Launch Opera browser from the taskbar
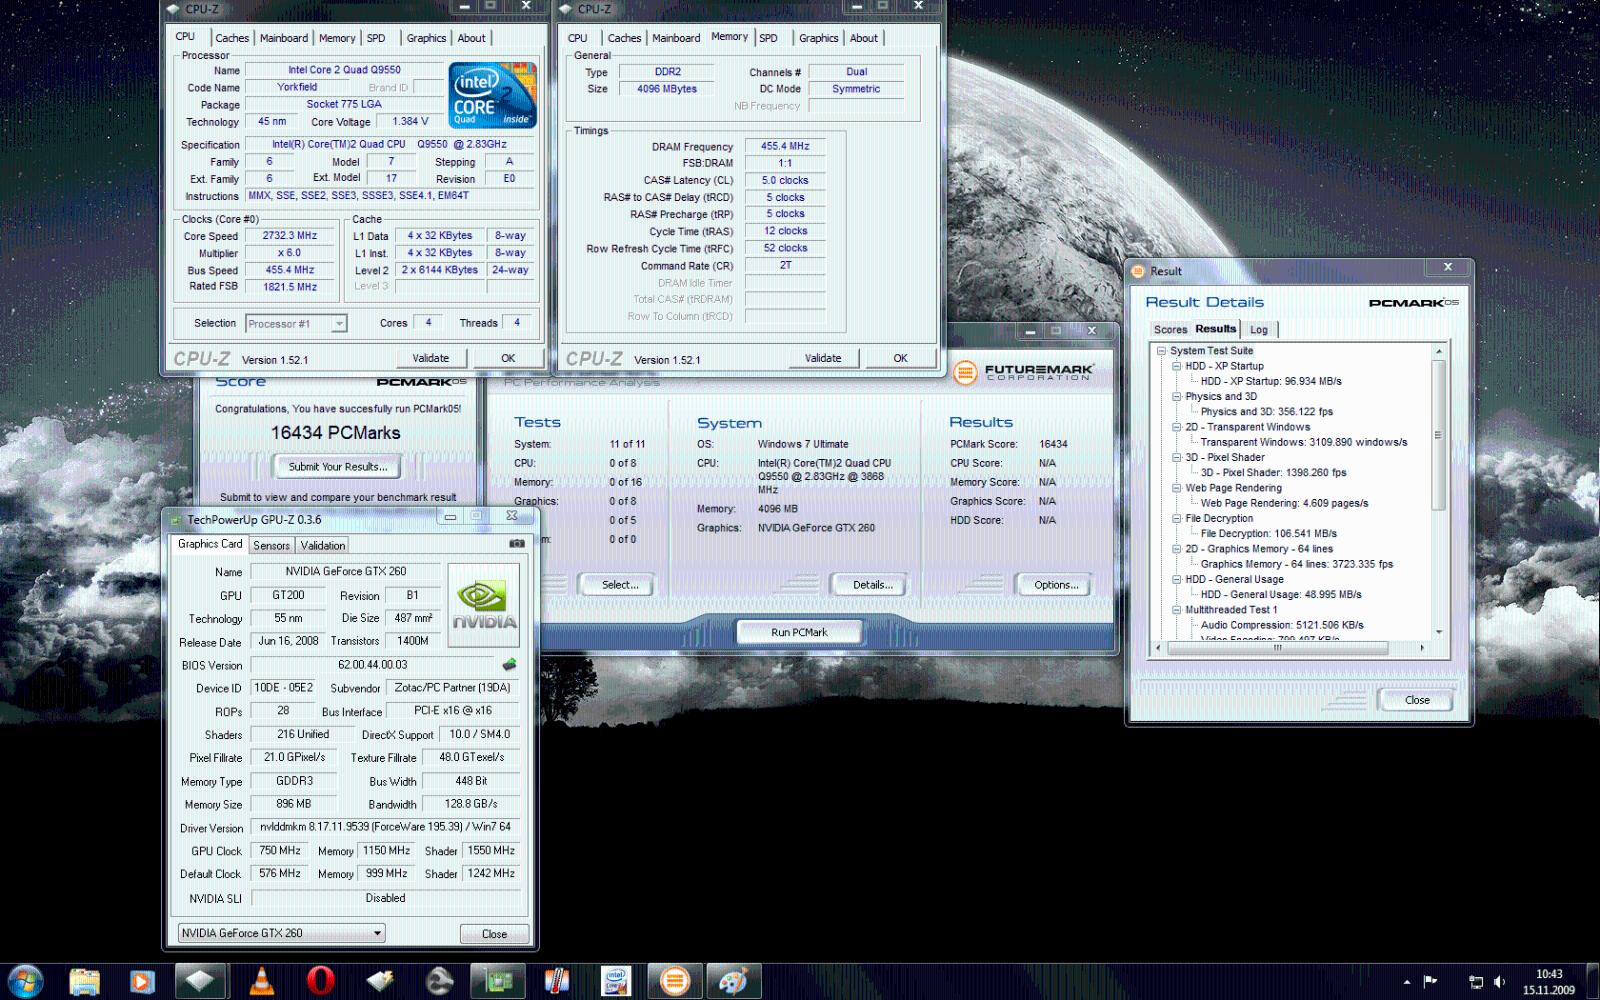 pyautogui.click(x=320, y=981)
